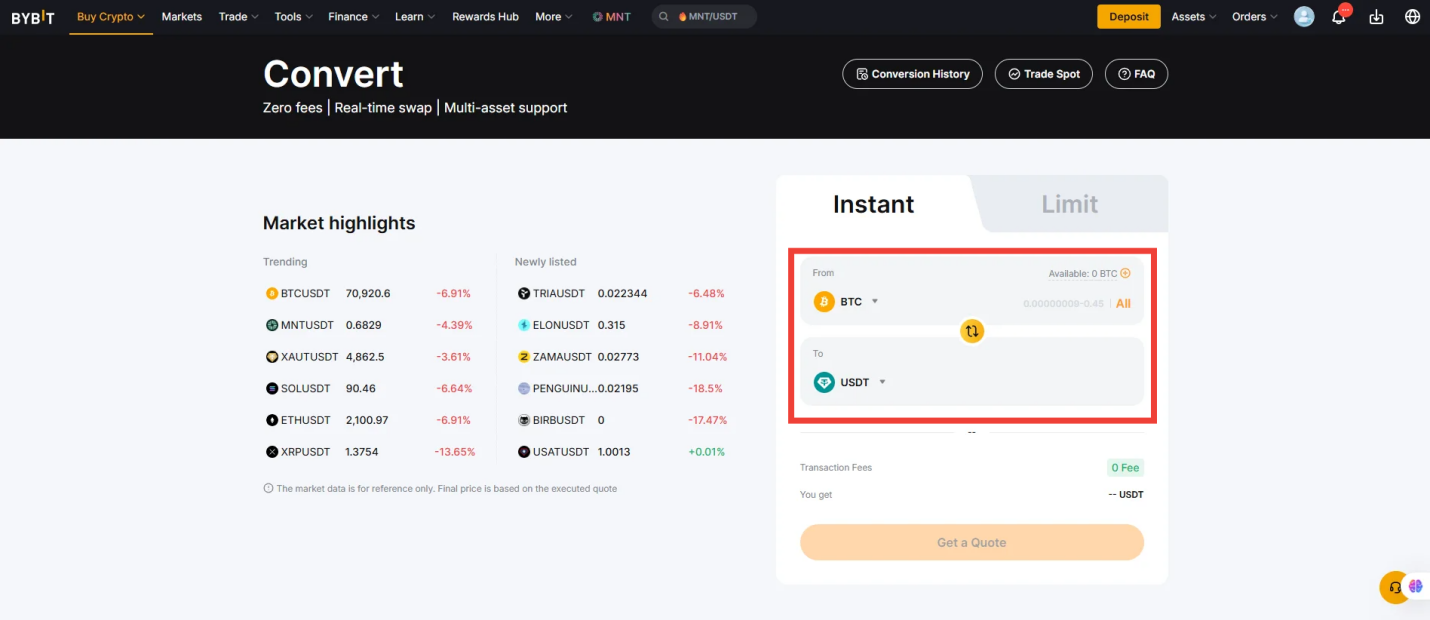1430x620 pixels.
Task: Swap From and To currencies with exchange icon
Action: pyautogui.click(x=971, y=331)
